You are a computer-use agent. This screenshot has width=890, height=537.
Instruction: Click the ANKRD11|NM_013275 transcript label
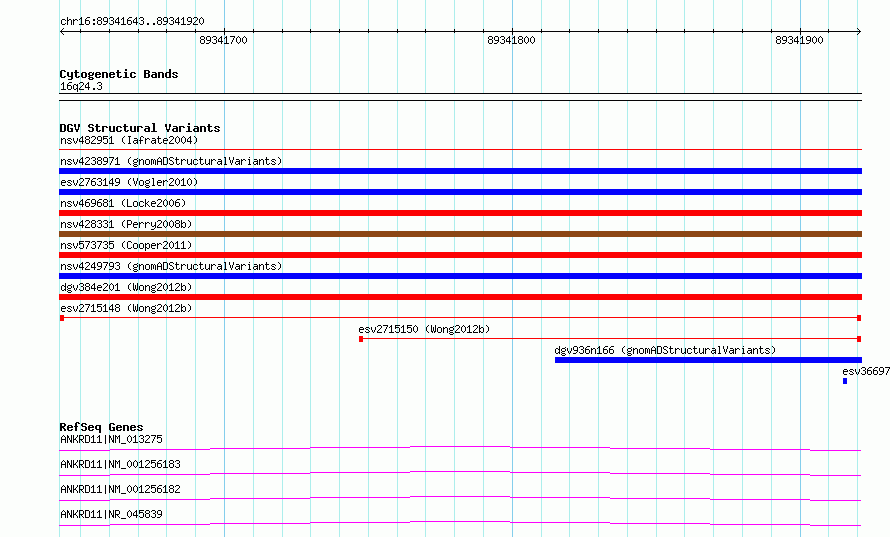(x=111, y=439)
